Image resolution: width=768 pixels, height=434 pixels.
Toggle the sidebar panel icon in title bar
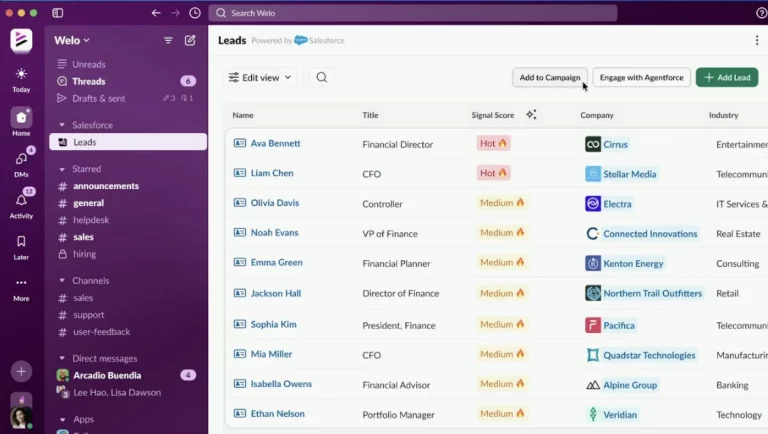[58, 13]
